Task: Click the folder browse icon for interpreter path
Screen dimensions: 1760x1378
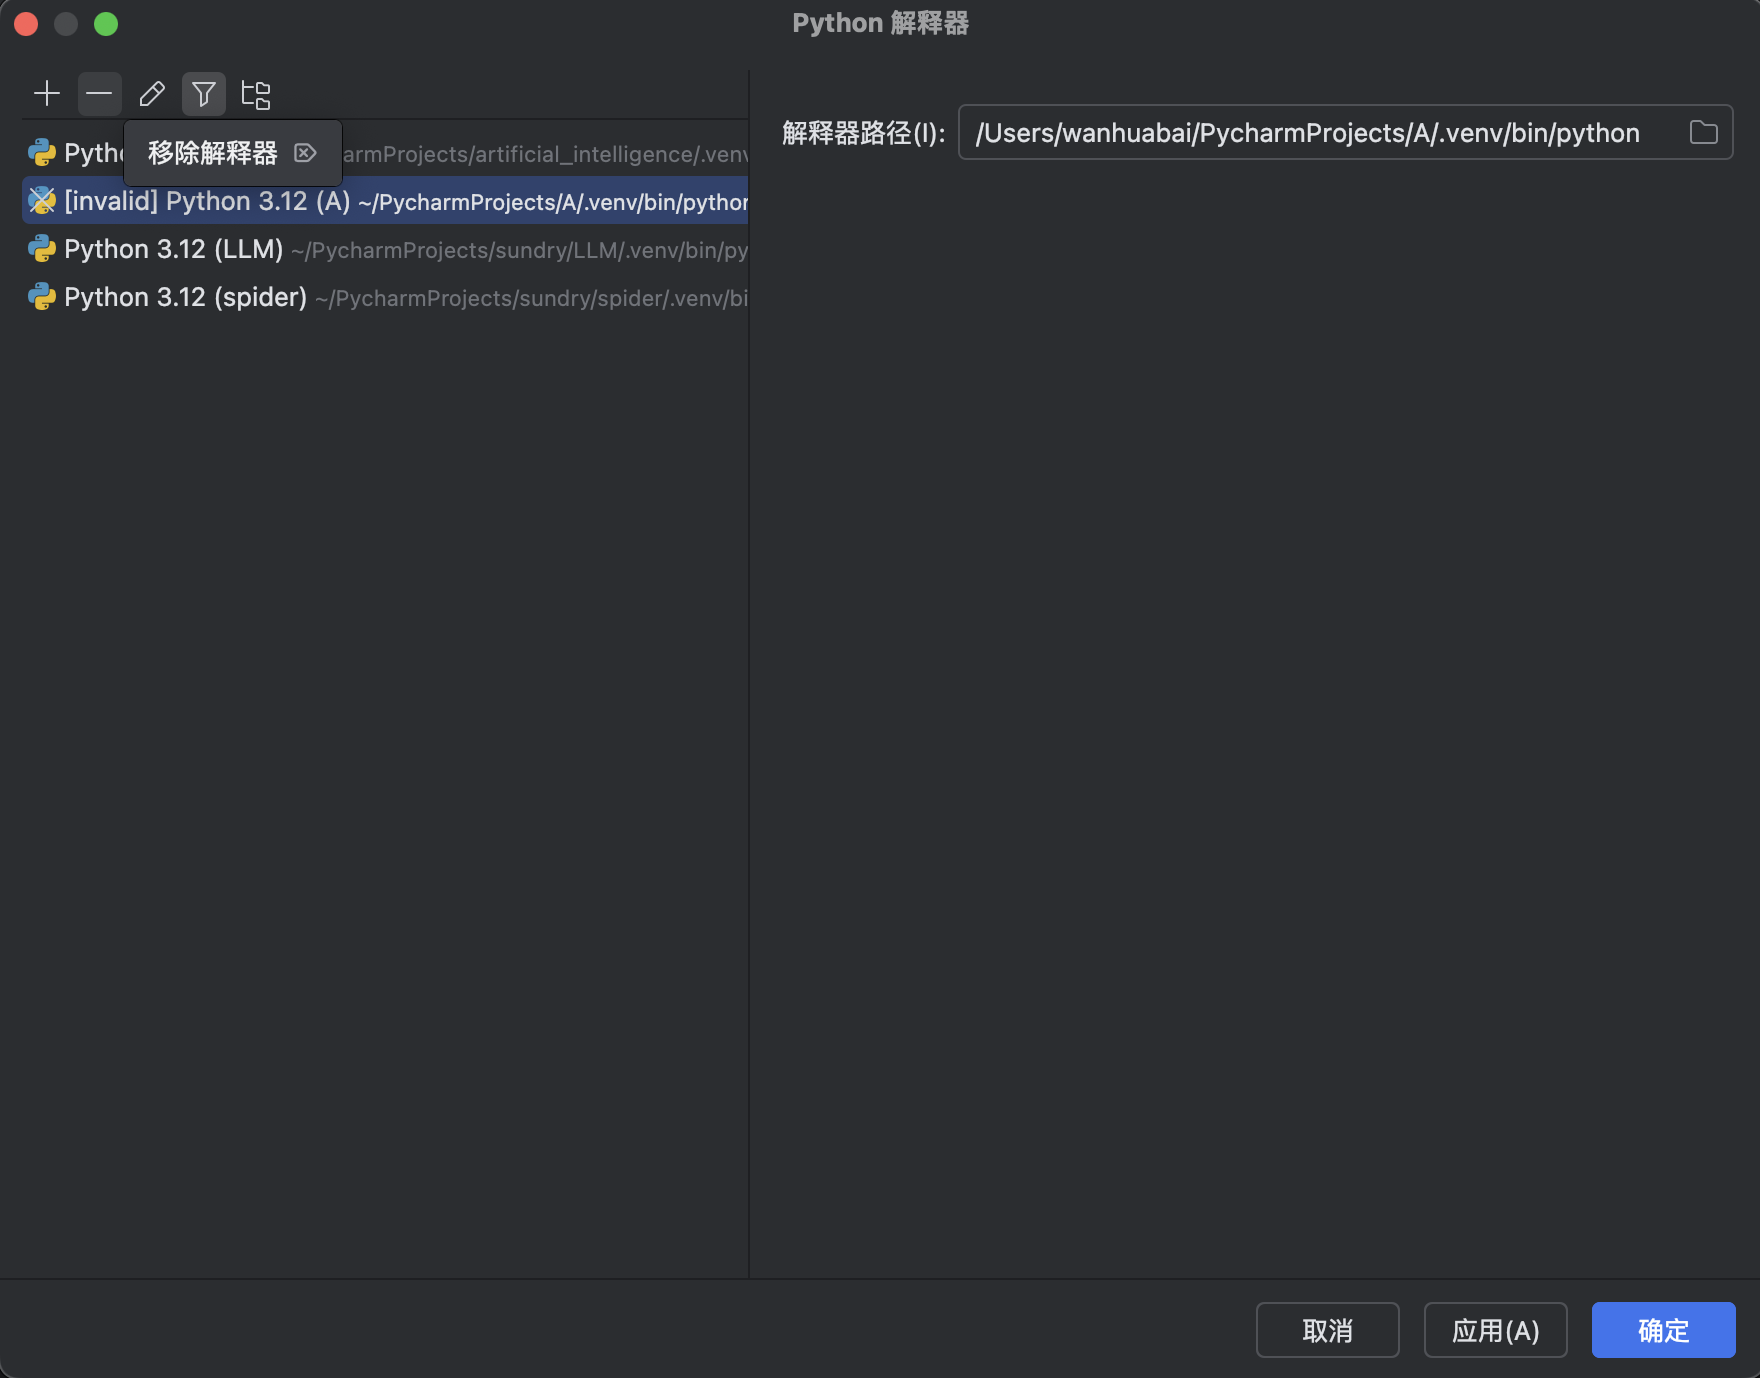Action: coord(1703,131)
